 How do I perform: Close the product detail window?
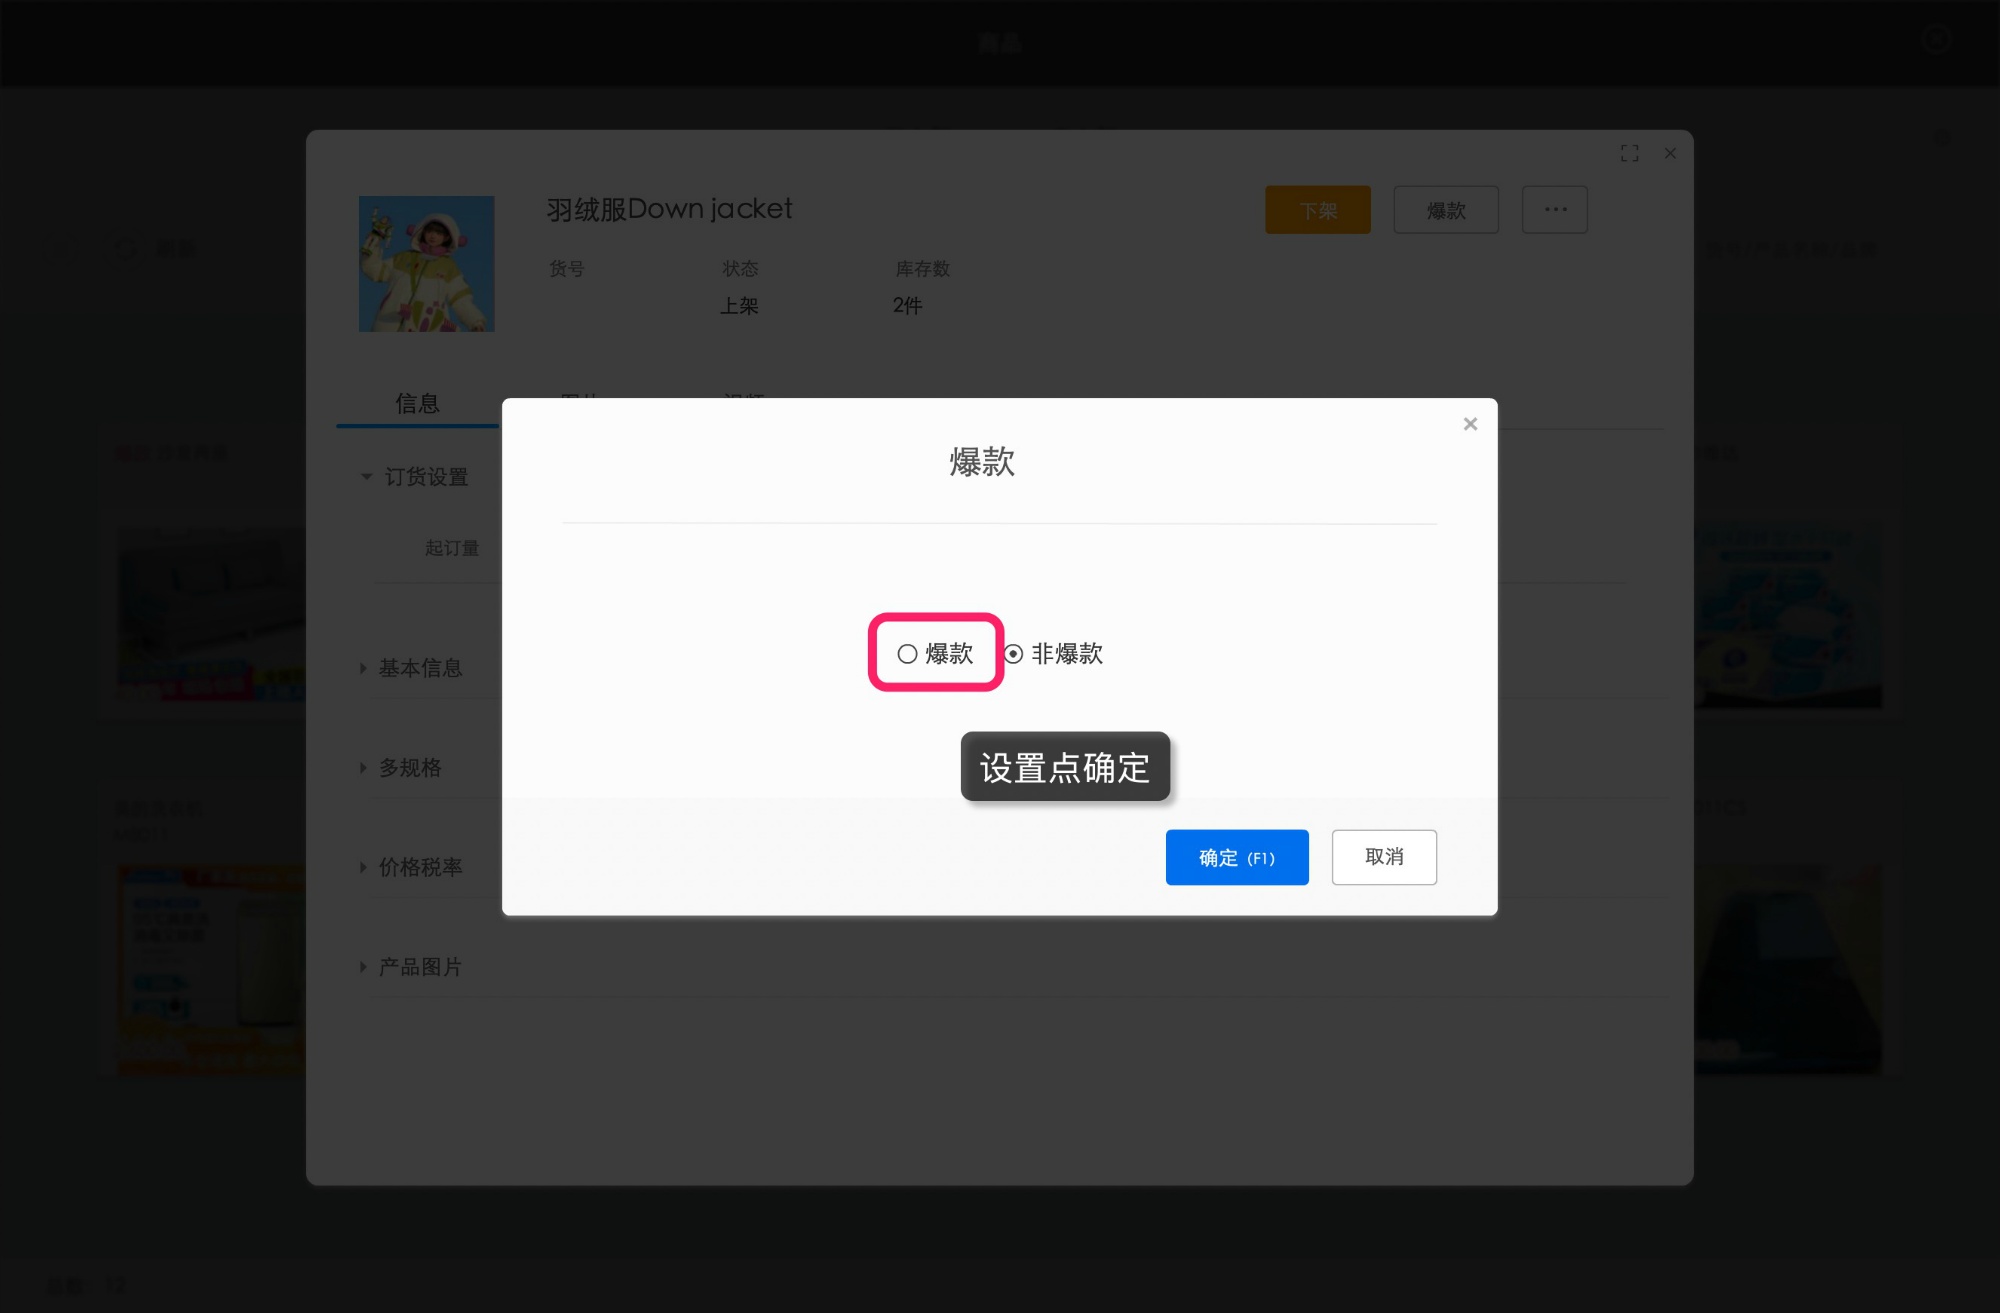click(1670, 153)
